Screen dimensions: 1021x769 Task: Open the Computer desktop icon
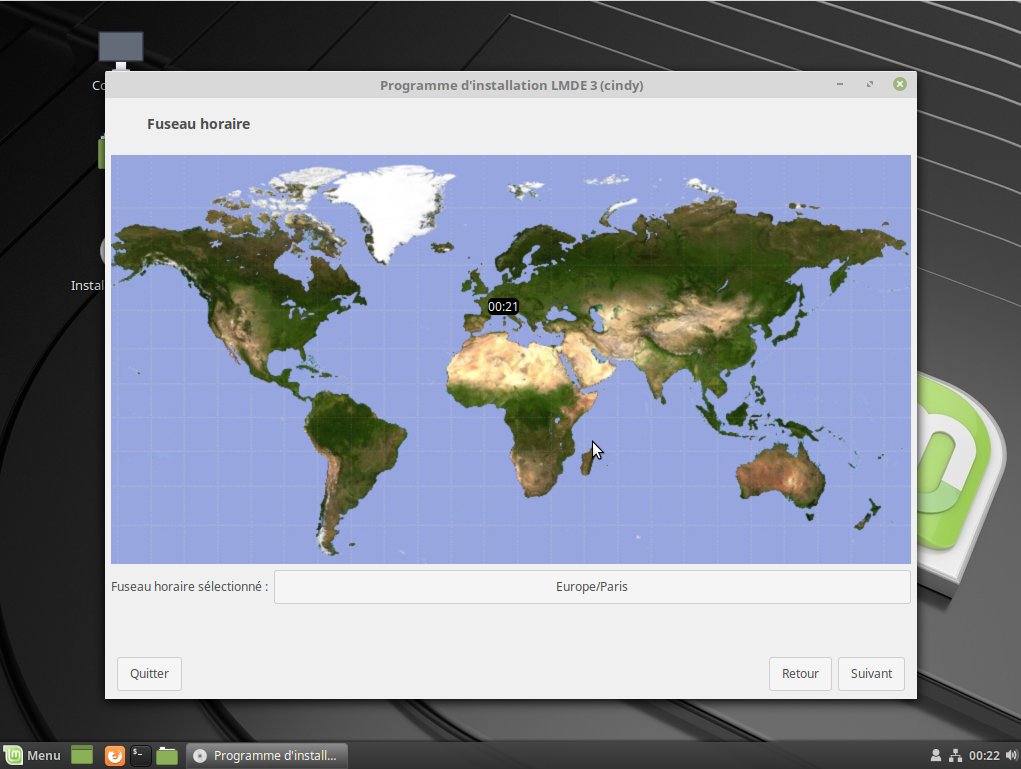pyautogui.click(x=120, y=50)
